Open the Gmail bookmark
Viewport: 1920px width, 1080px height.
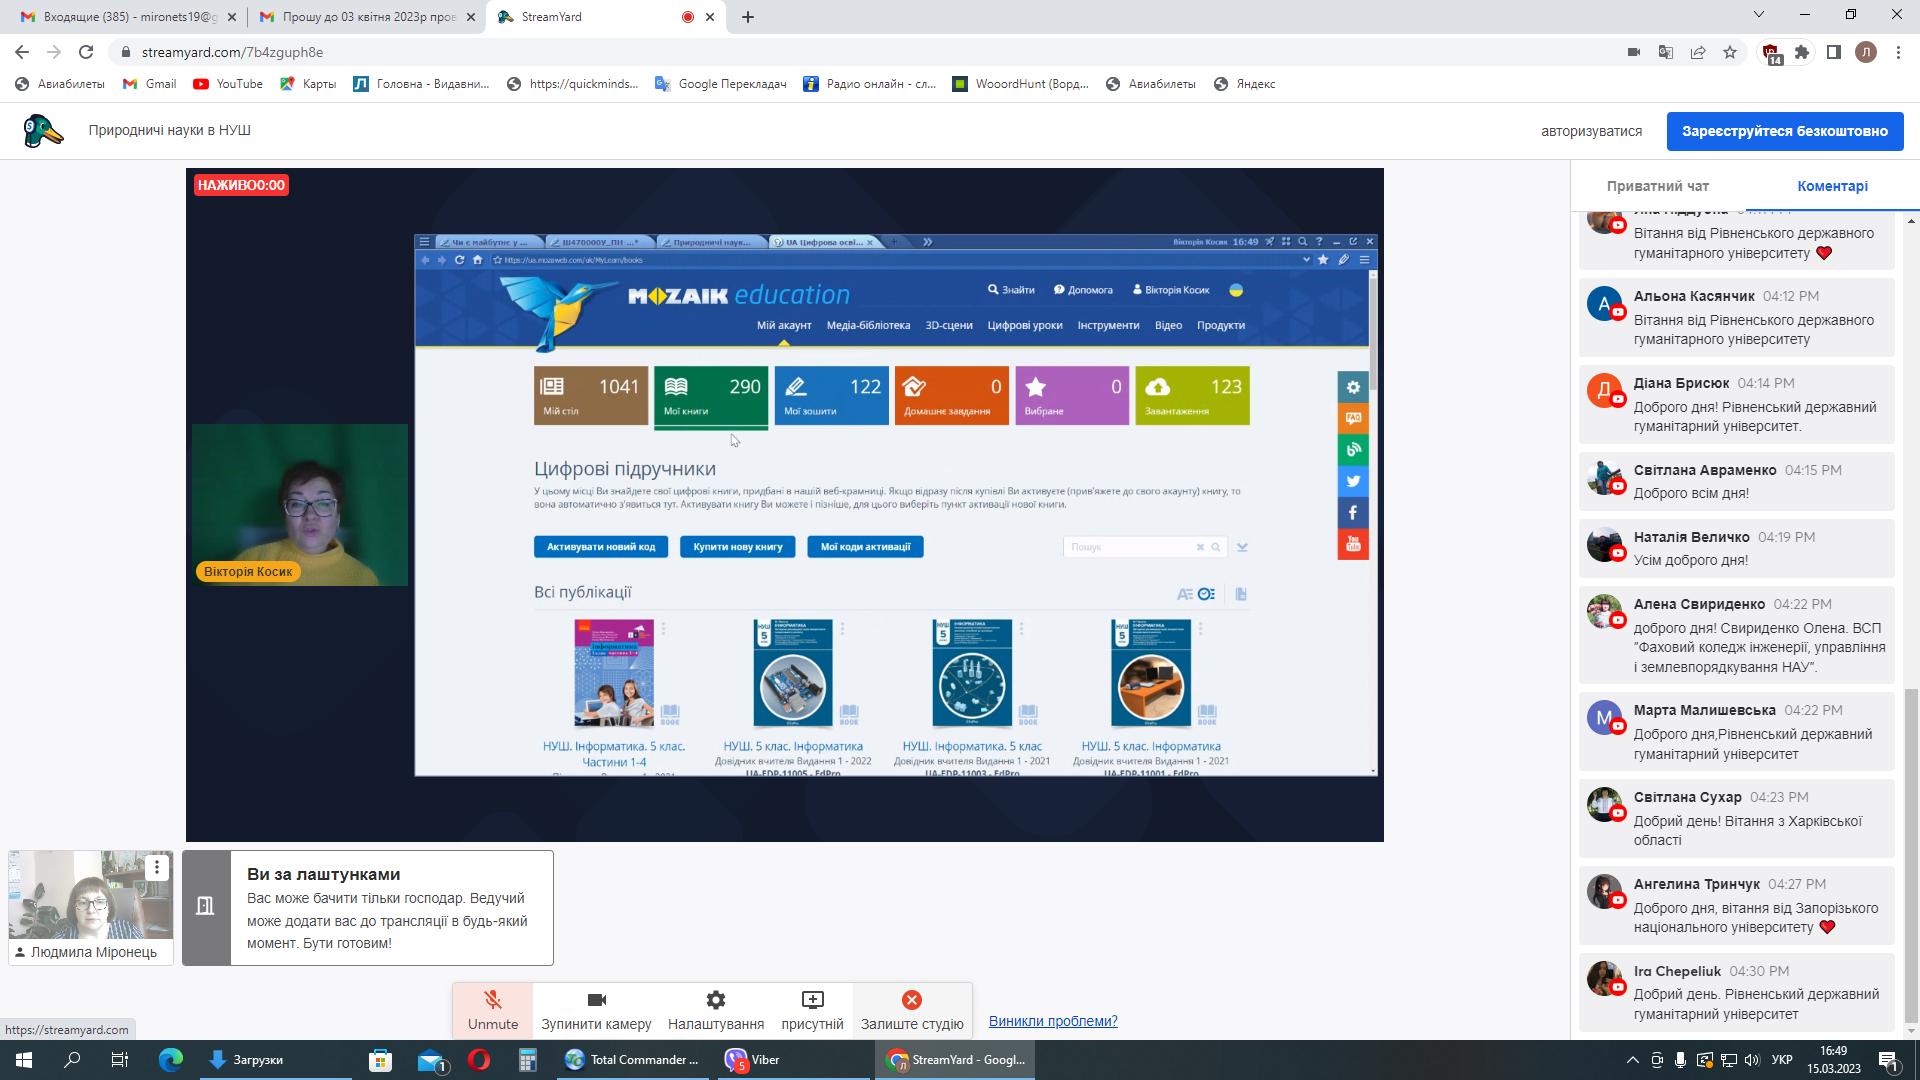tap(149, 84)
